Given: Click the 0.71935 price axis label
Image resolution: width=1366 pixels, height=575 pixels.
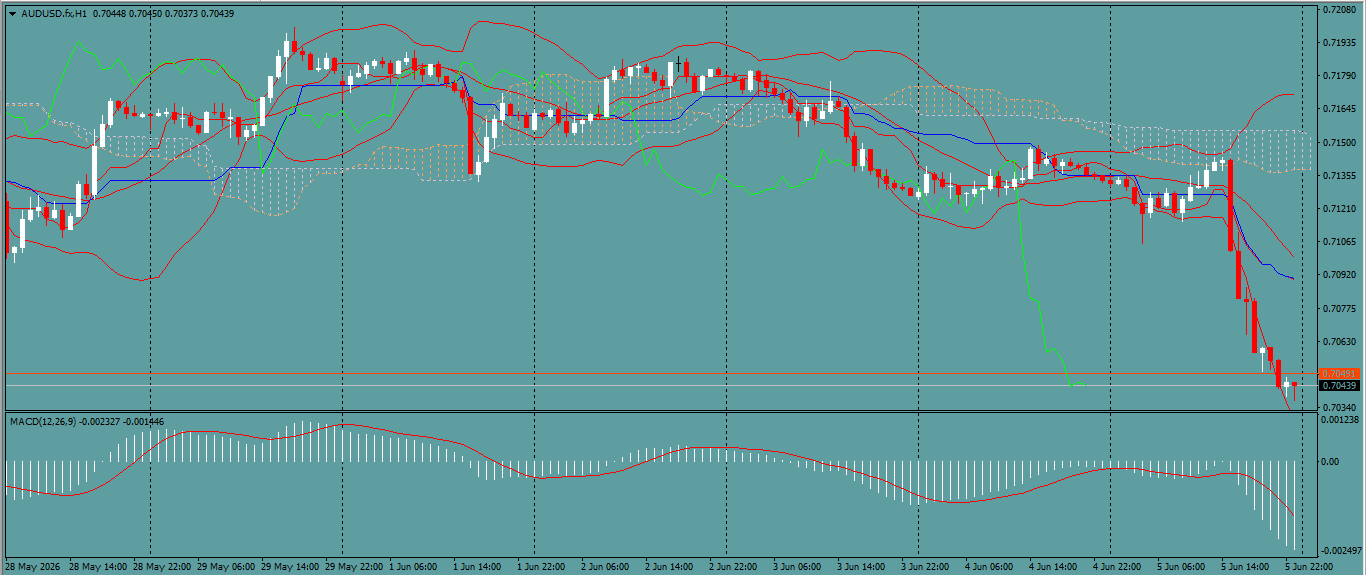Looking at the screenshot, I should tap(1339, 43).
